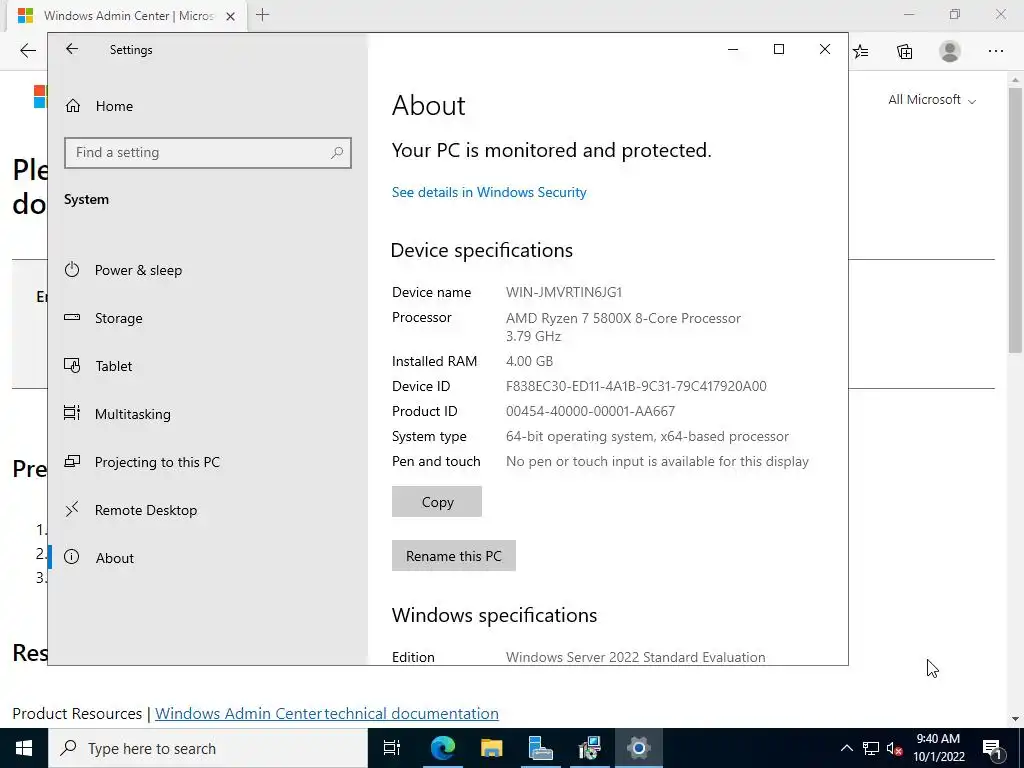The height and width of the screenshot is (768, 1024).
Task: Open Server Manager from taskbar
Action: (x=540, y=748)
